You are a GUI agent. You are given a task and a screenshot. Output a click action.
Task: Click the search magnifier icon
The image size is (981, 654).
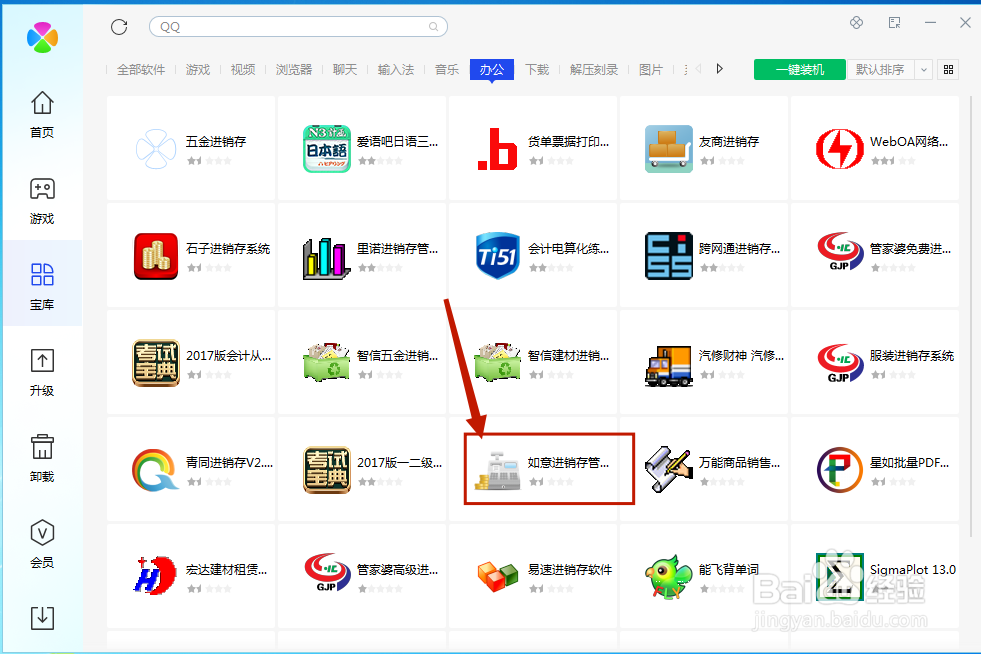point(433,27)
